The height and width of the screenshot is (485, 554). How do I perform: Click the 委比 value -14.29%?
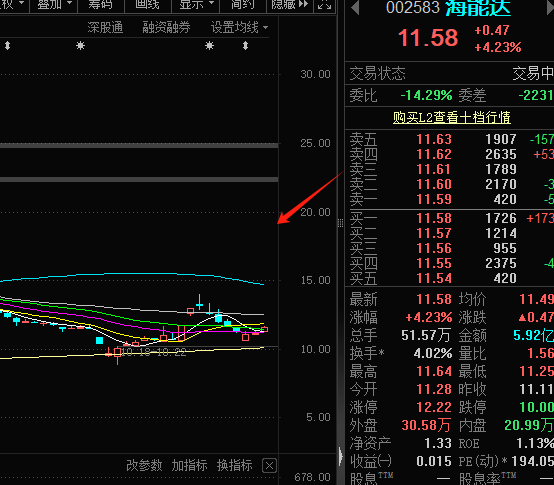[x=426, y=95]
